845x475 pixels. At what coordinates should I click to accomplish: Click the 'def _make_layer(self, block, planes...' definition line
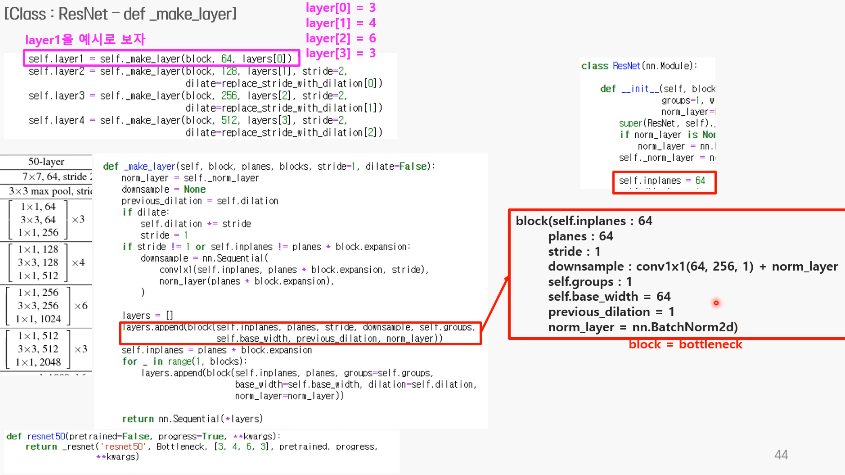[269, 167]
